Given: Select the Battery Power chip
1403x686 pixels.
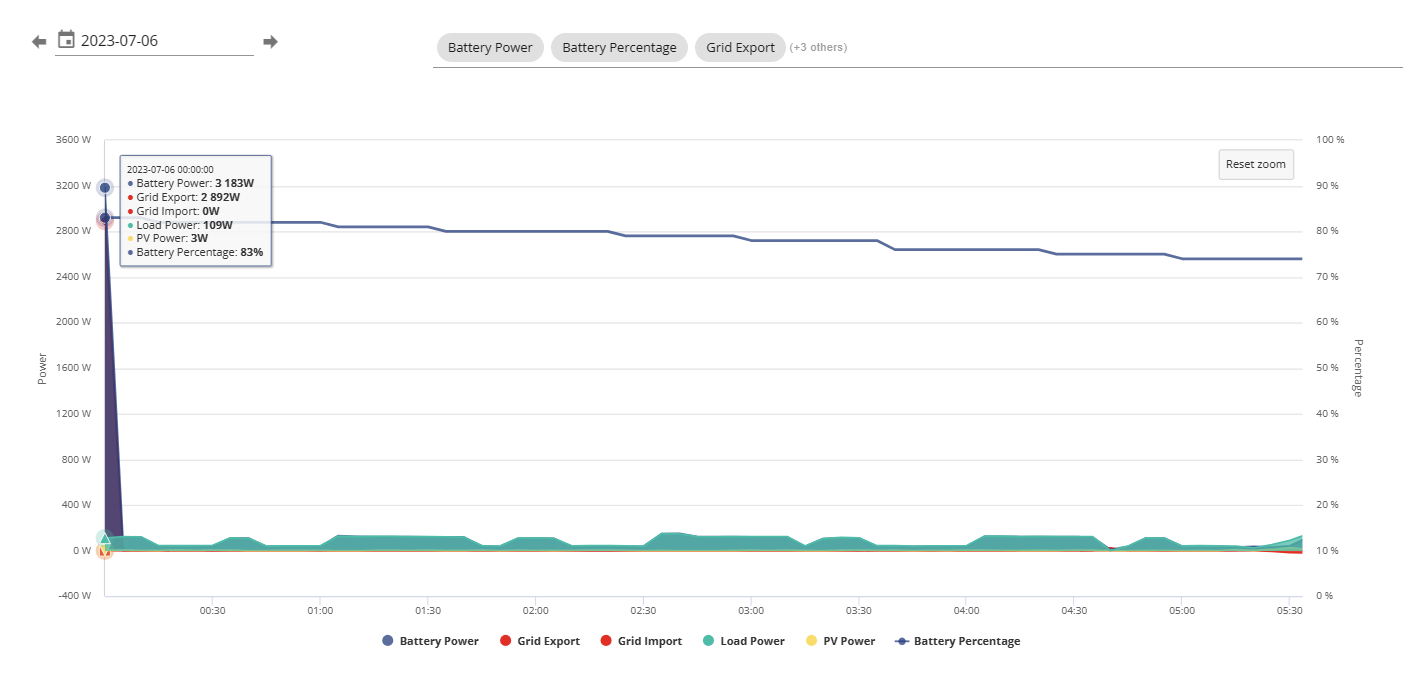Looking at the screenshot, I should pyautogui.click(x=490, y=47).
